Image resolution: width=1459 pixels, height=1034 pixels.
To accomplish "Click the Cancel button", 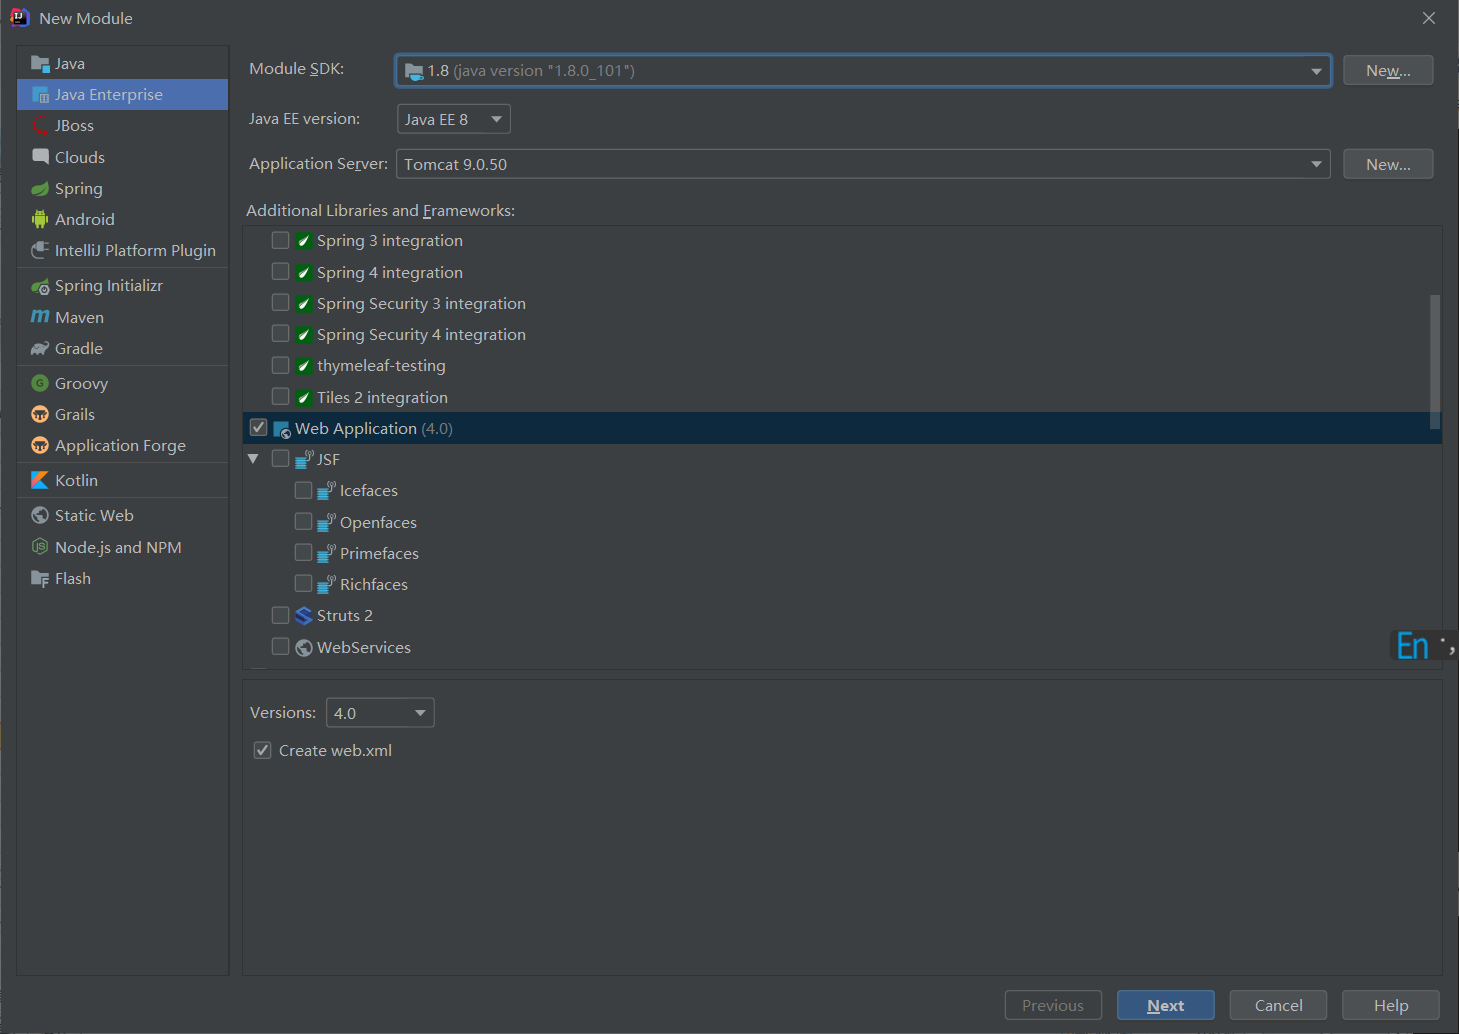I will coord(1278,1006).
